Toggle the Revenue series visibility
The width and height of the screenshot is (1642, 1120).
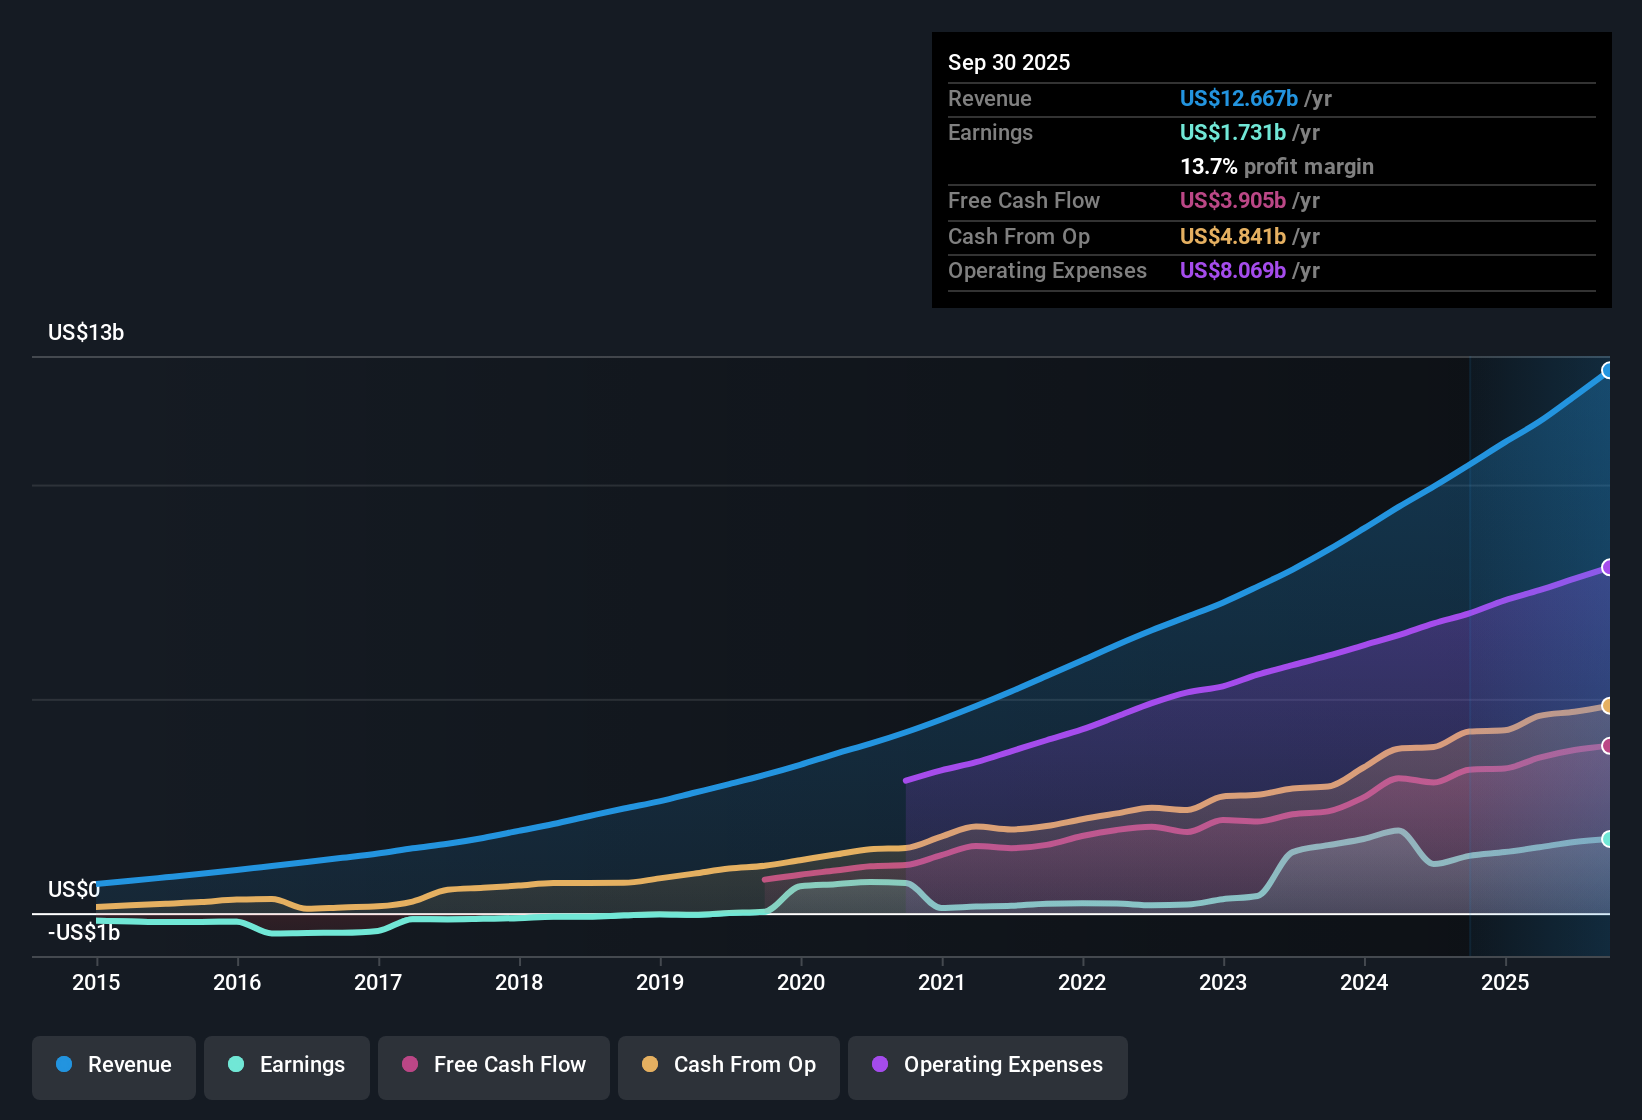click(113, 1065)
